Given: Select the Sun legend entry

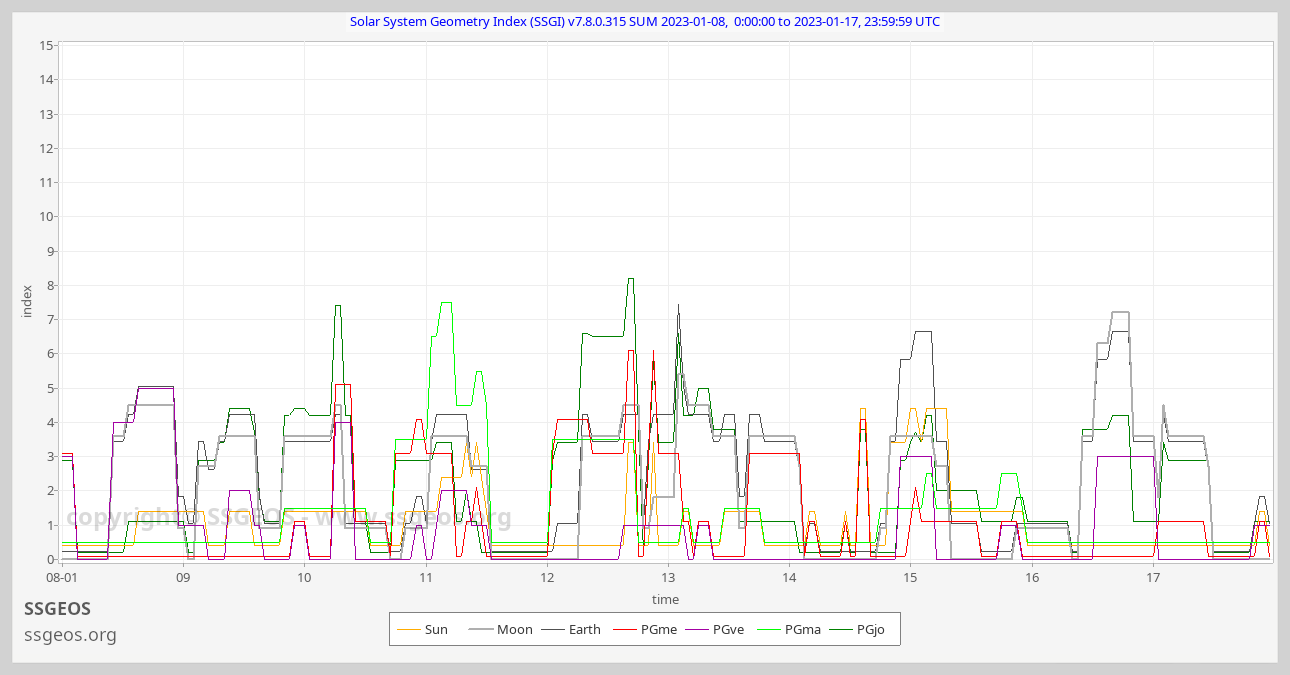Looking at the screenshot, I should click(x=422, y=629).
